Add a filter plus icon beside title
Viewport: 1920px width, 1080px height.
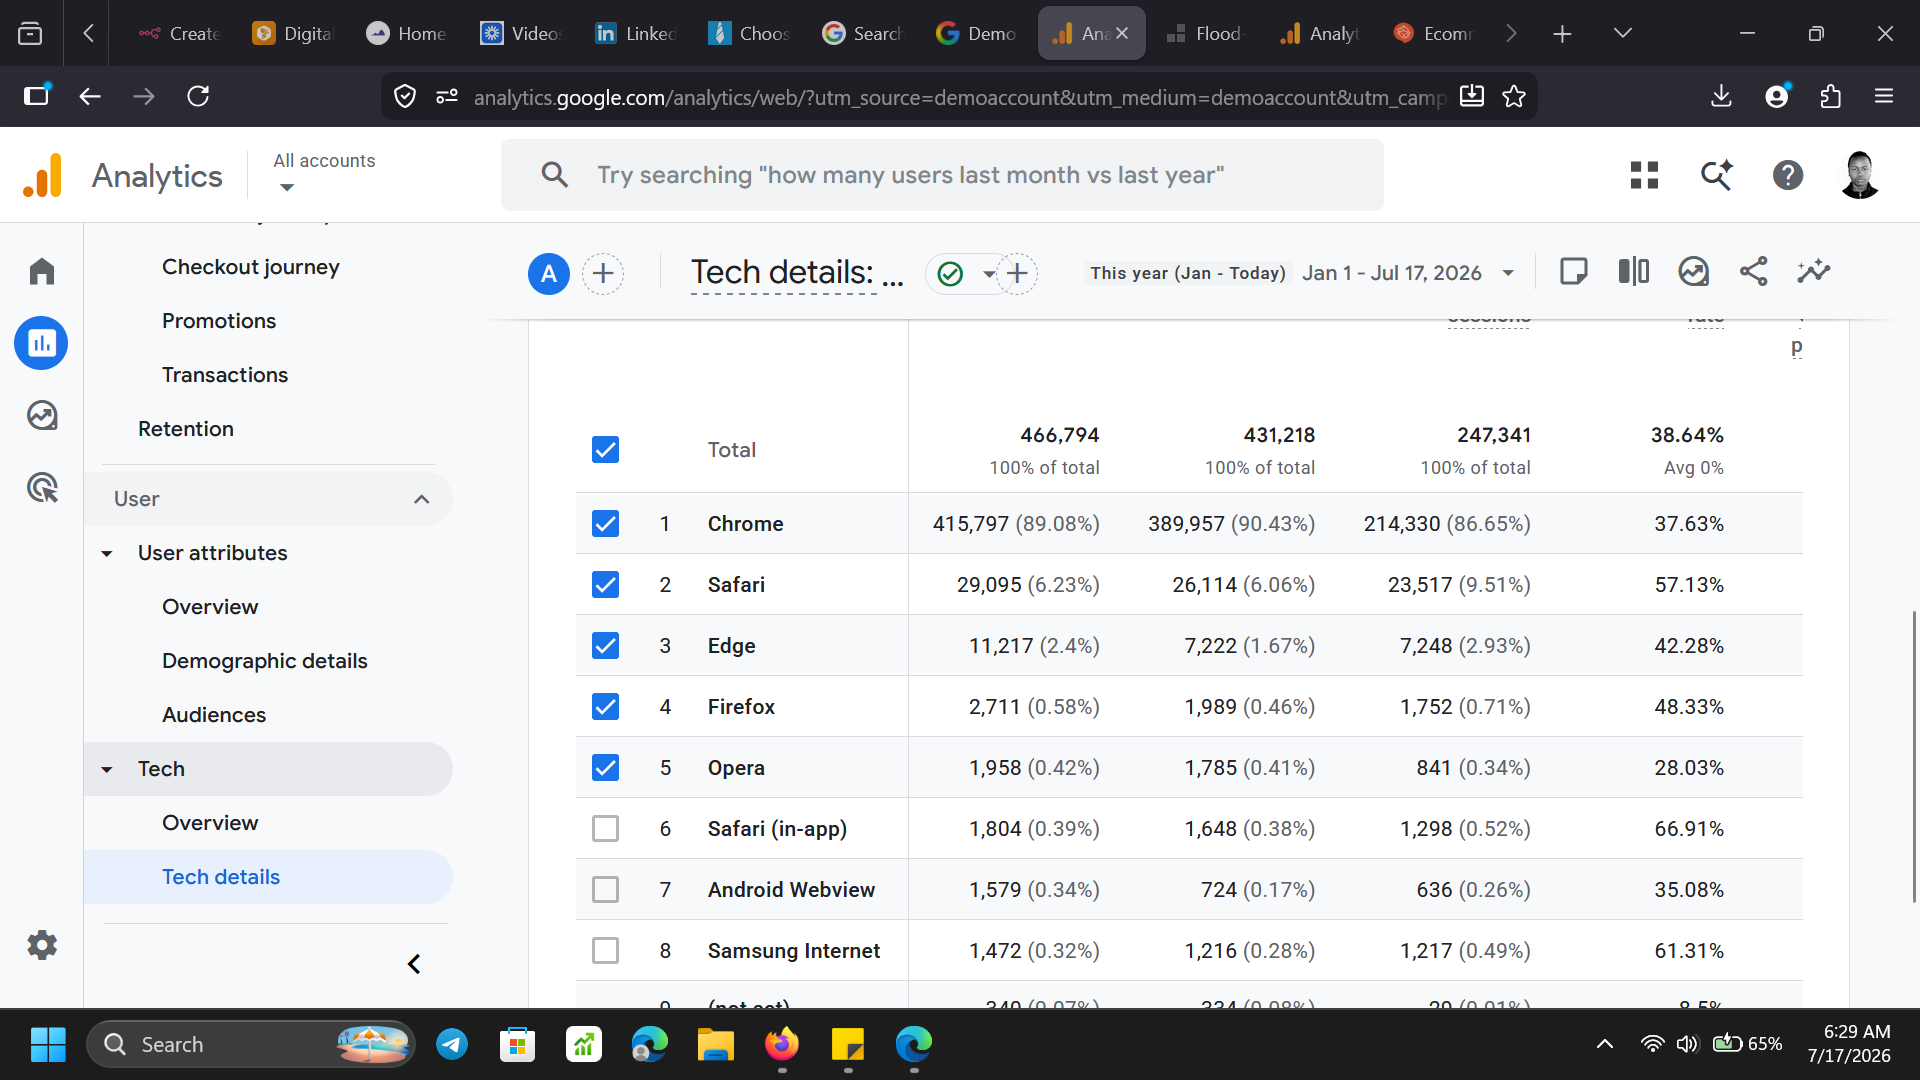1017,274
